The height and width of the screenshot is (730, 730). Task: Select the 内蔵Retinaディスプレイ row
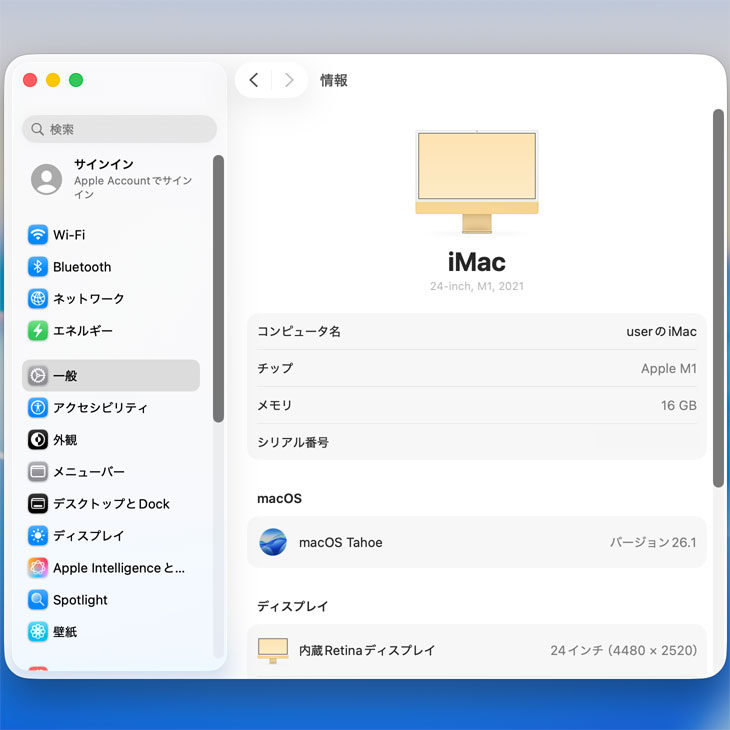[476, 650]
